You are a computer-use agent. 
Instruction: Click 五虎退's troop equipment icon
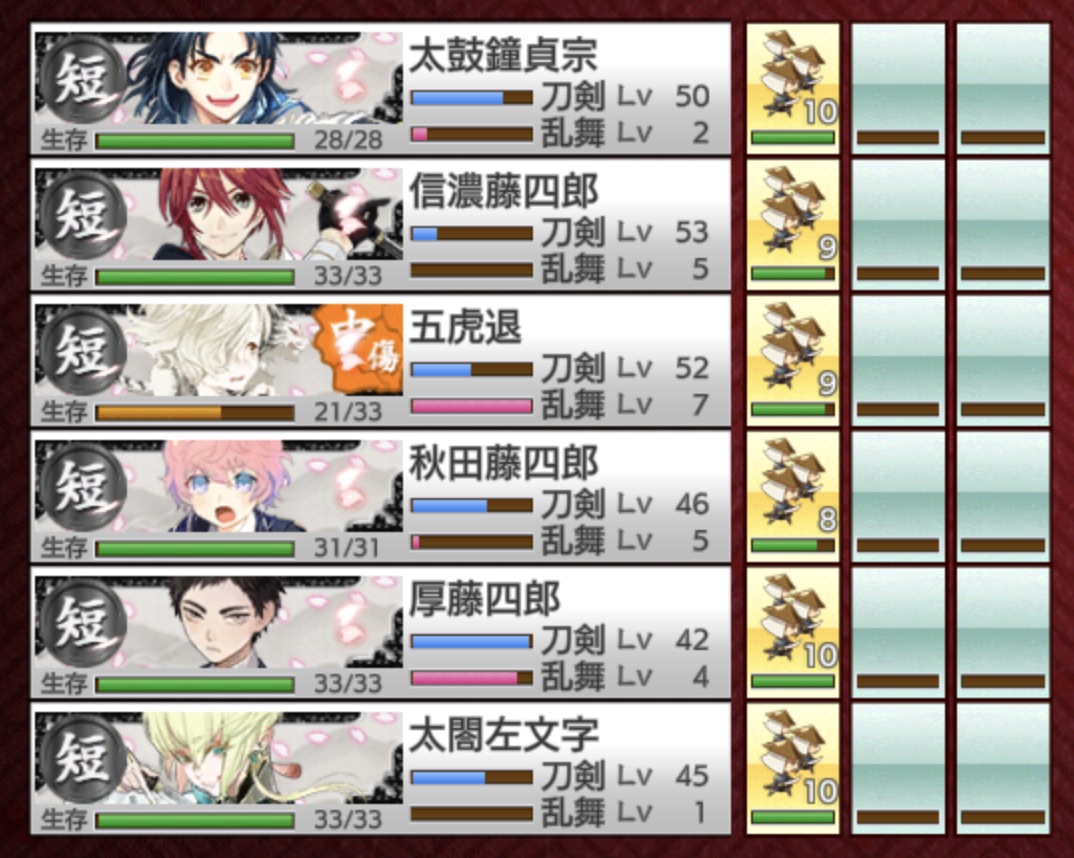point(792,360)
